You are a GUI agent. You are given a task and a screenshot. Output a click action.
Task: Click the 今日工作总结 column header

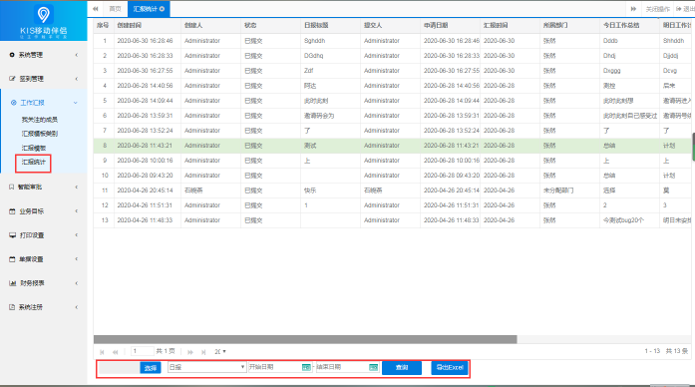coord(621,26)
